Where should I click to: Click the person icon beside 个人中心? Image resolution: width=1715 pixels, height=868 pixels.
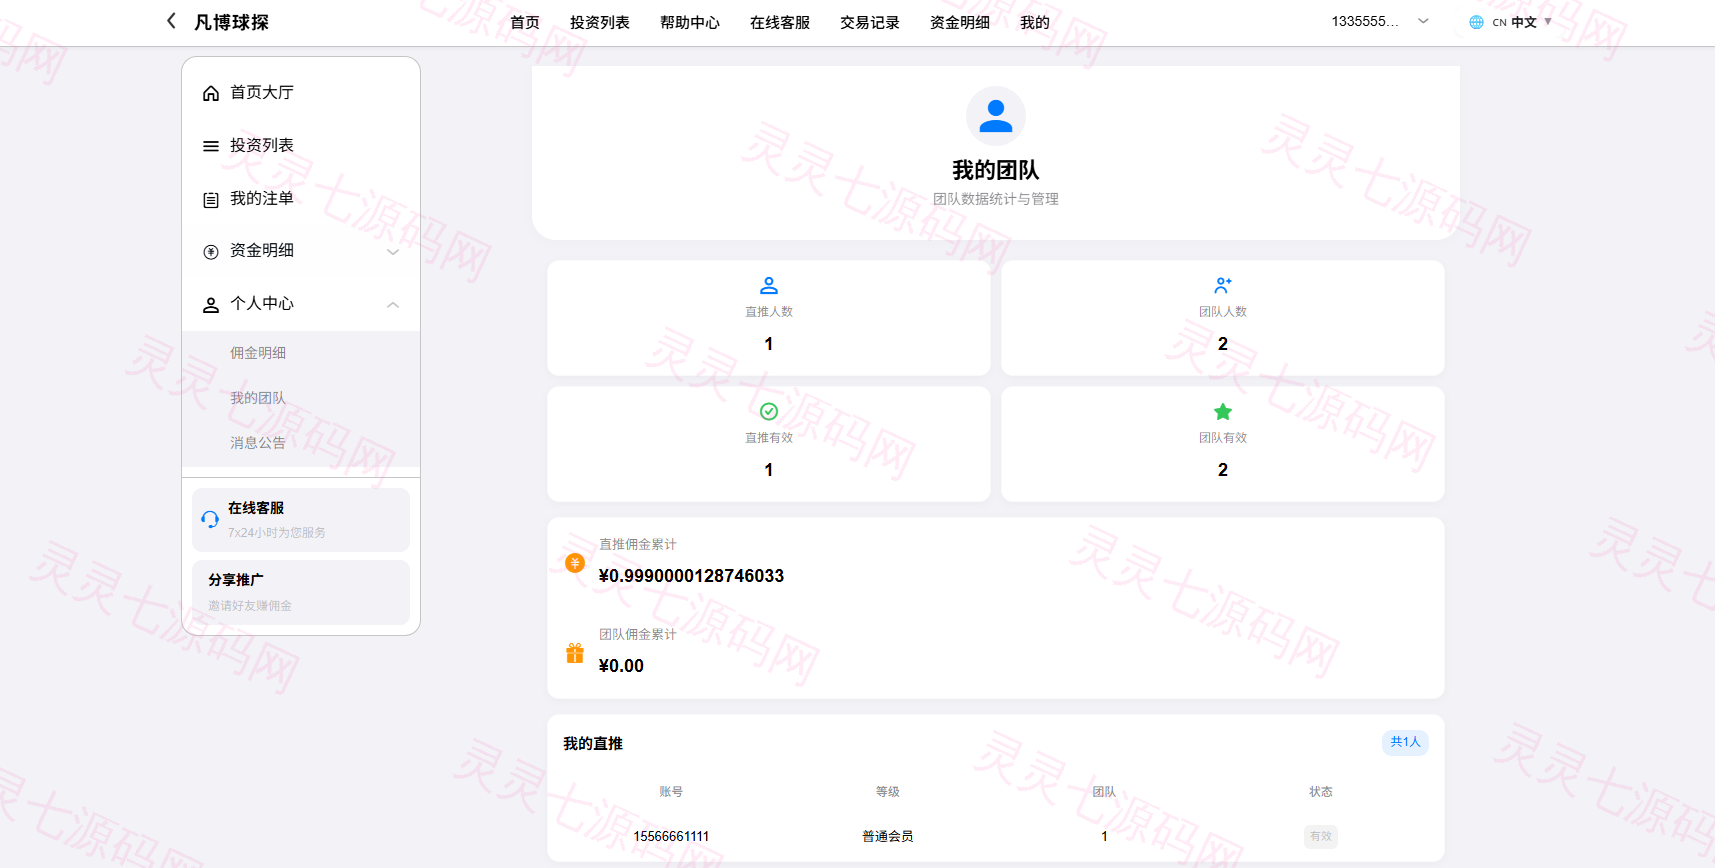click(x=211, y=304)
